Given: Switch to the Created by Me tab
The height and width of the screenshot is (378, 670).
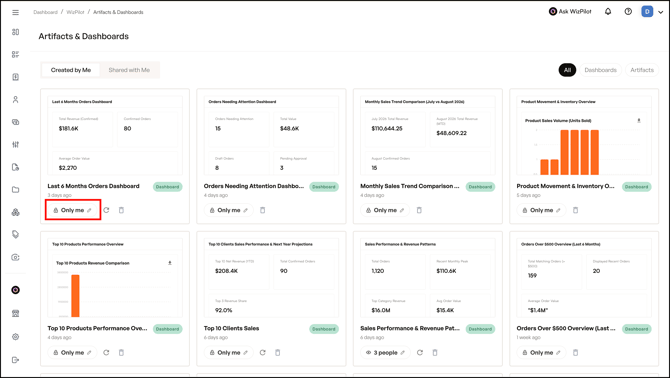Looking at the screenshot, I should (x=71, y=70).
